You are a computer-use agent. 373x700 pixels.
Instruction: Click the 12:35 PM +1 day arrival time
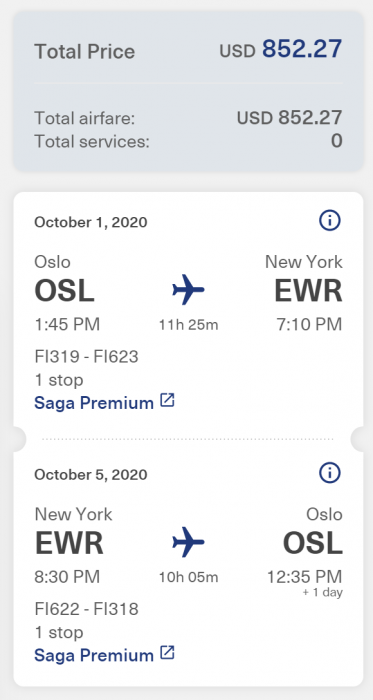(x=305, y=583)
